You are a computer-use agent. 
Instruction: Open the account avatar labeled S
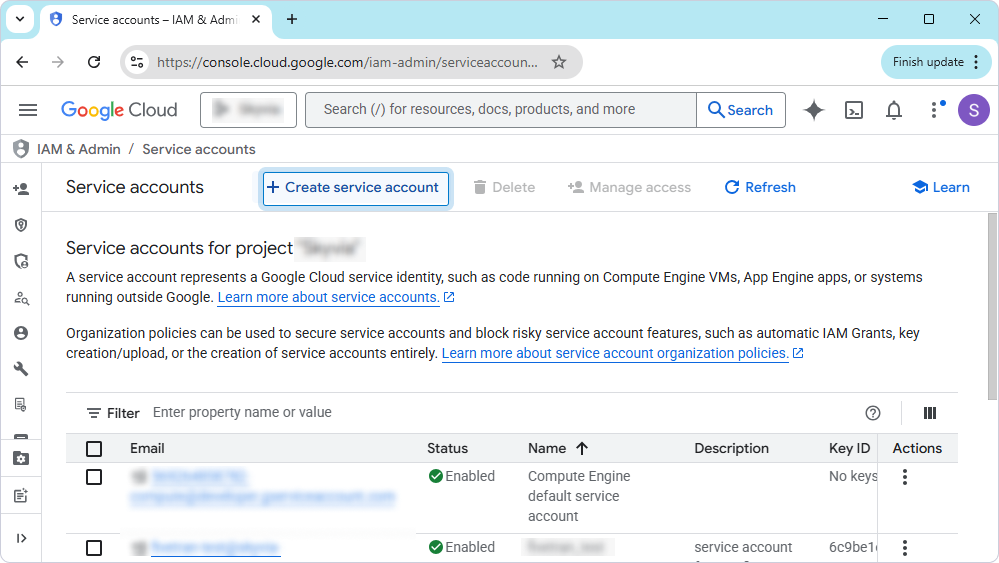(x=974, y=110)
